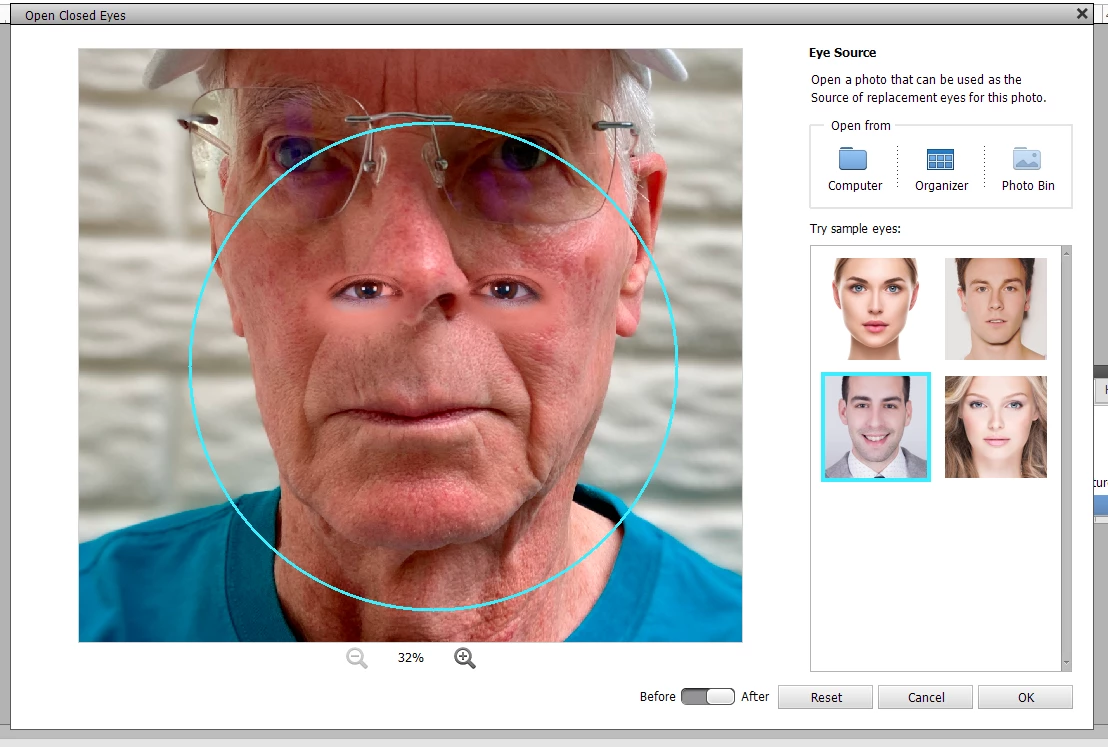The image size is (1108, 747).
Task: Choose the young man sample eyes thumbnail
Action: (x=996, y=309)
